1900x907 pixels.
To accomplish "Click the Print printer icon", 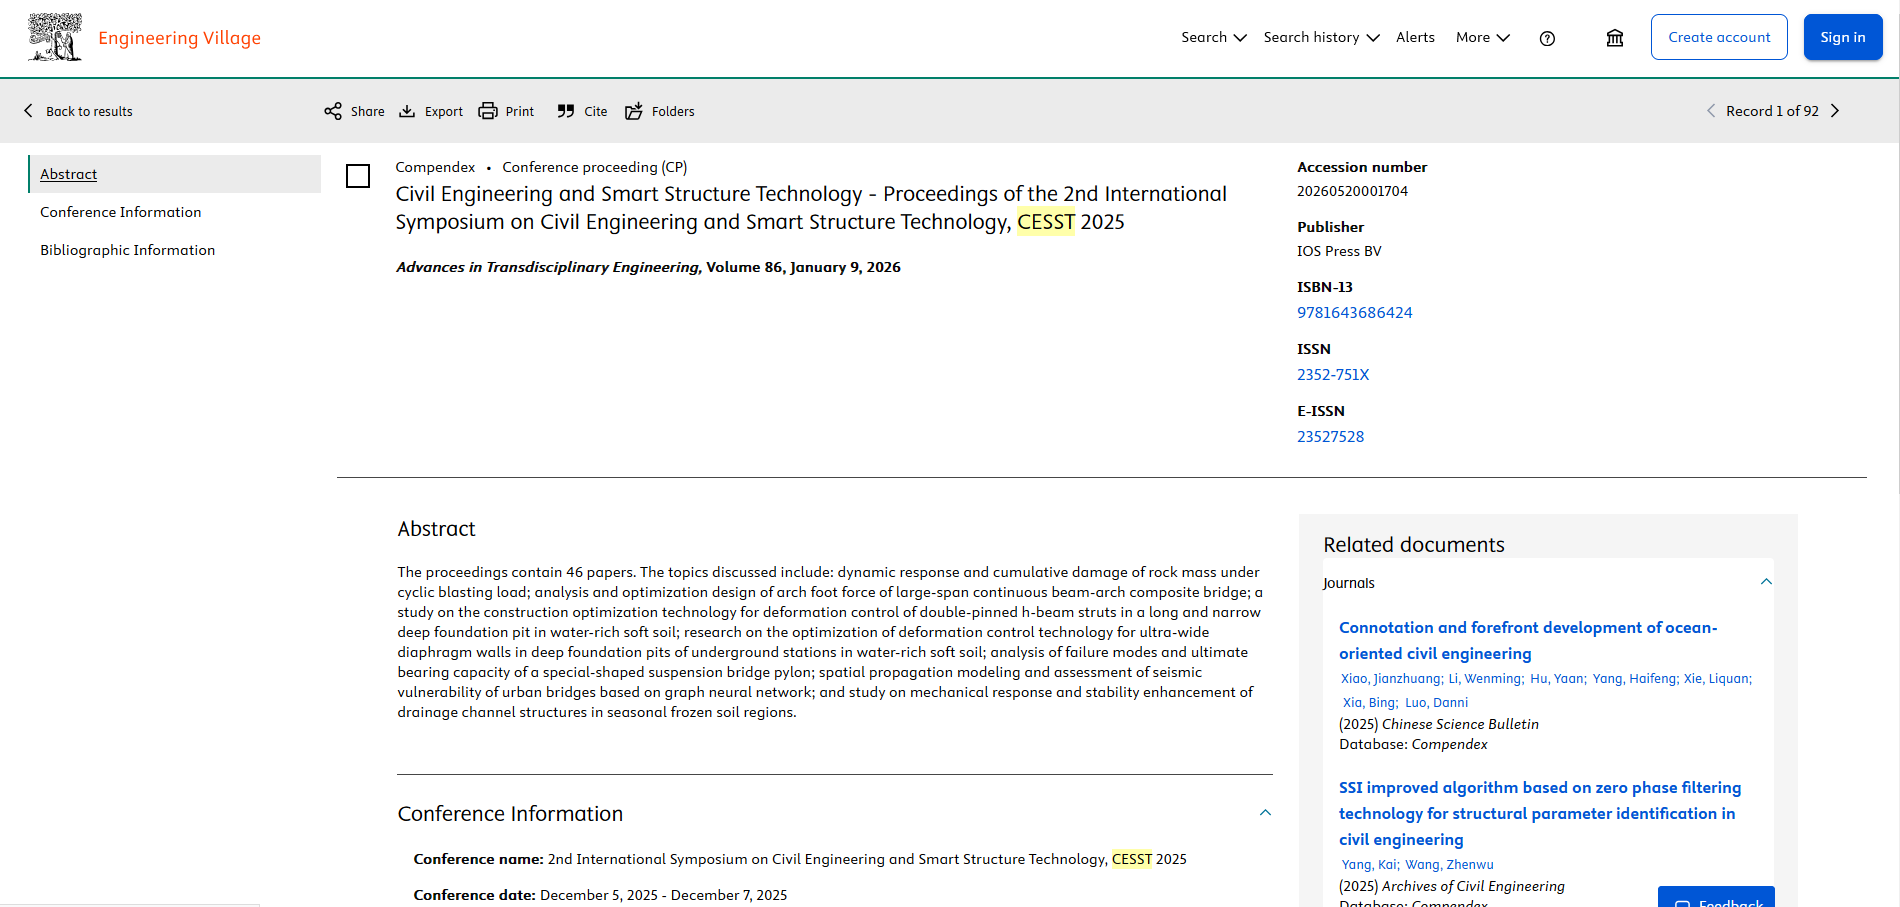I will pyautogui.click(x=488, y=111).
